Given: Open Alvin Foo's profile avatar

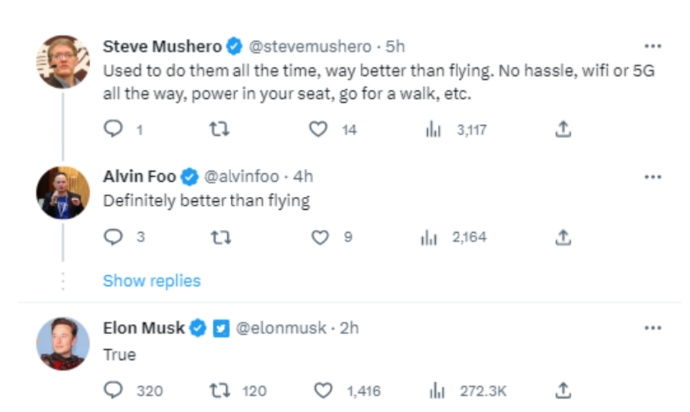Looking at the screenshot, I should click(x=63, y=192).
